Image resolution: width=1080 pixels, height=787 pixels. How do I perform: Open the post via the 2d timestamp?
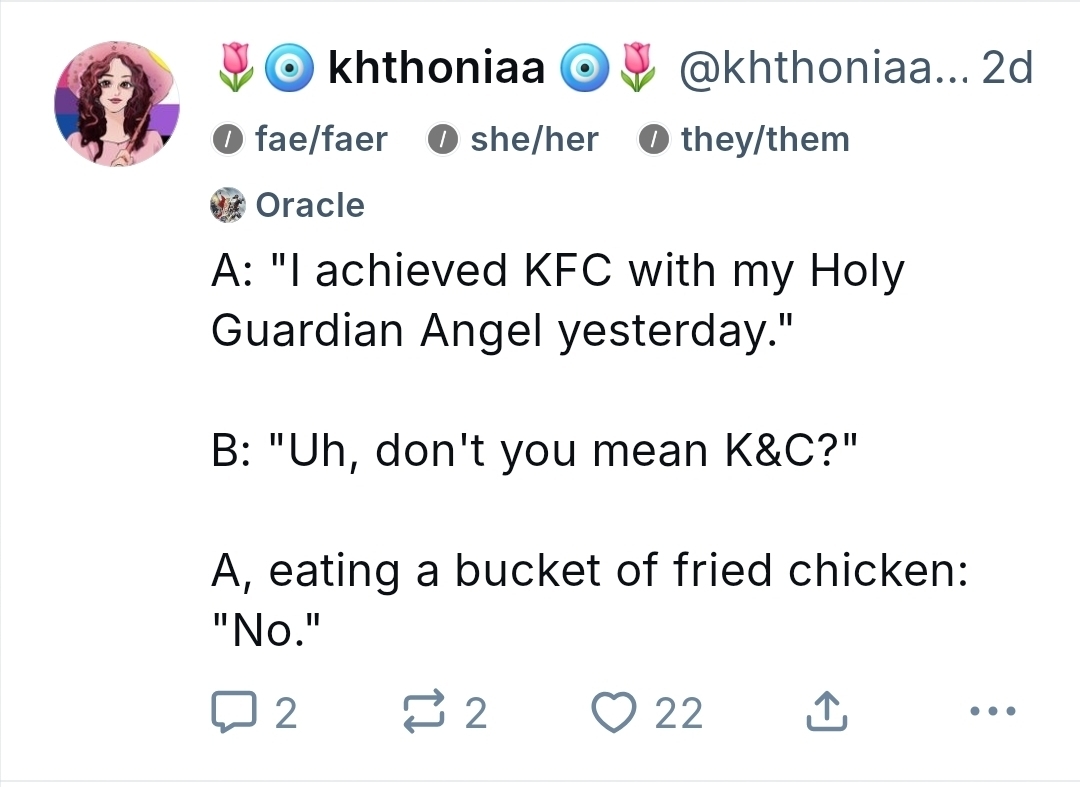click(1007, 69)
